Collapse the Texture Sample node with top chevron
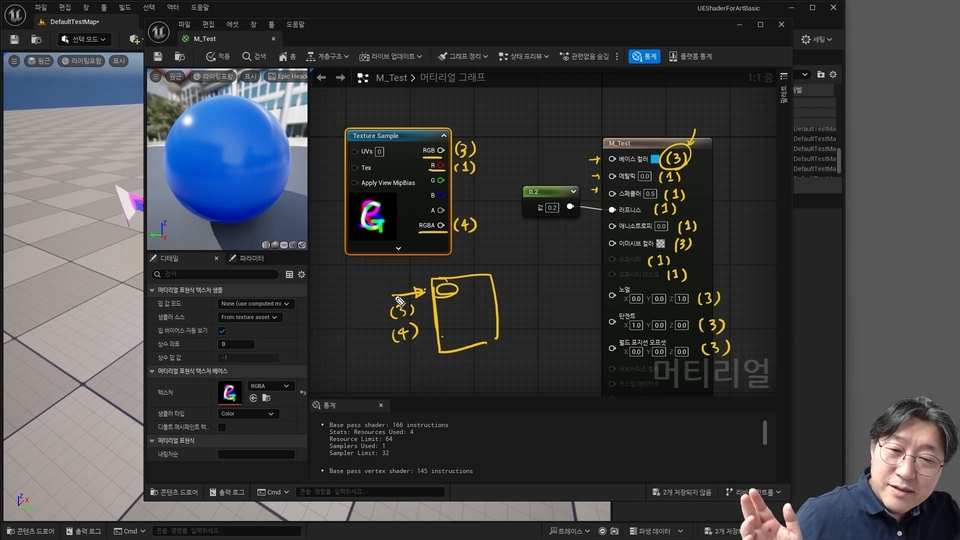This screenshot has width=960, height=540. (x=442, y=135)
